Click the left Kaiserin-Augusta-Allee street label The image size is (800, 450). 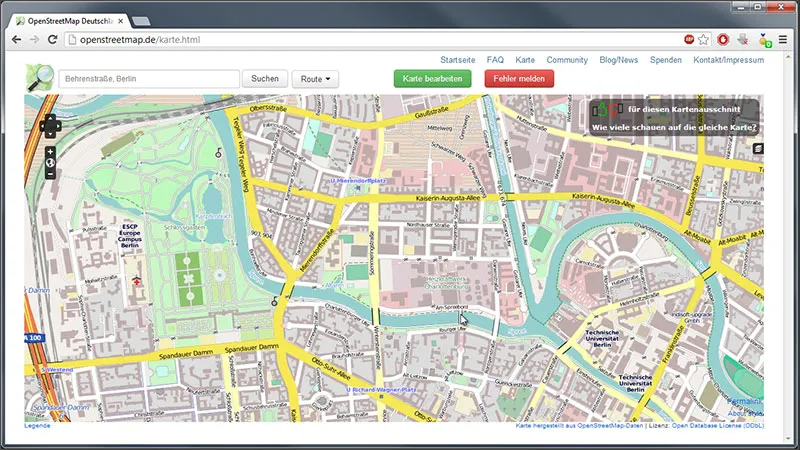[448, 198]
